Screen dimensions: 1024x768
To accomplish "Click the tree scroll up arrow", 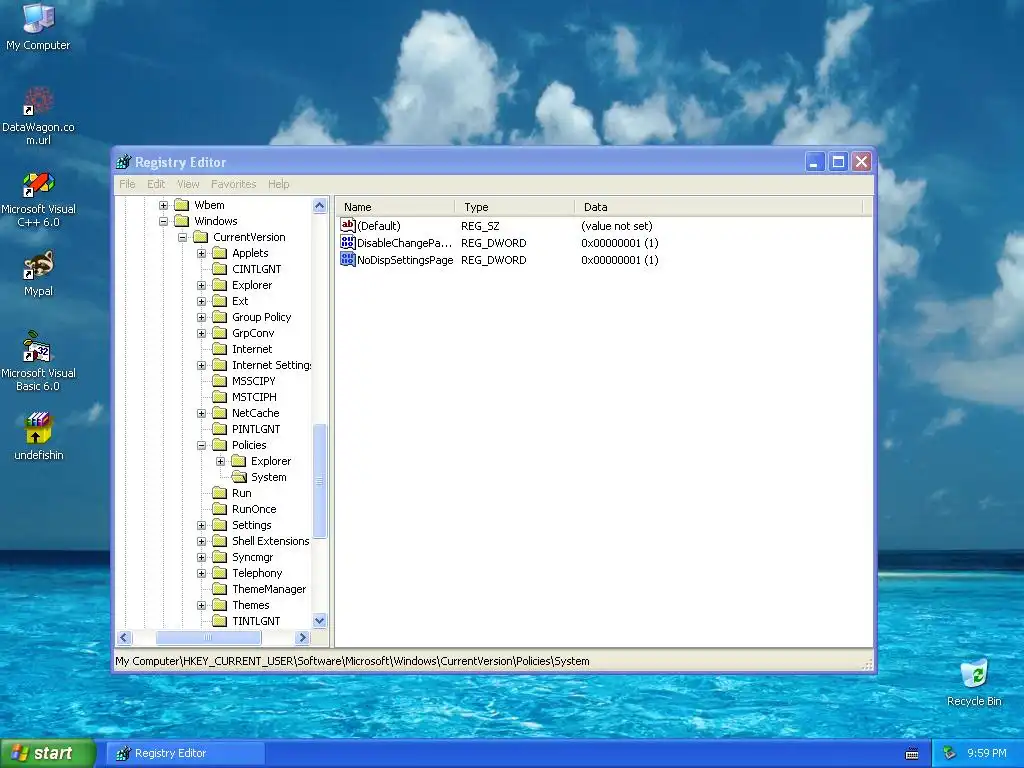I will point(319,206).
